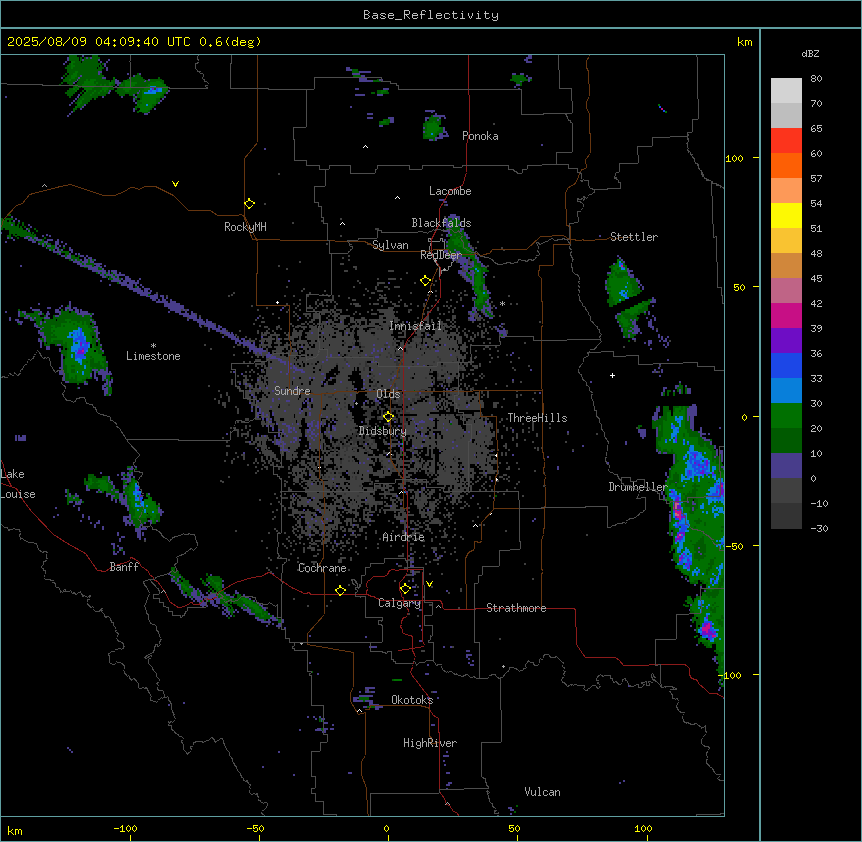Click the 80 value on the dBZ scale
This screenshot has height=842, width=862.
(x=816, y=79)
